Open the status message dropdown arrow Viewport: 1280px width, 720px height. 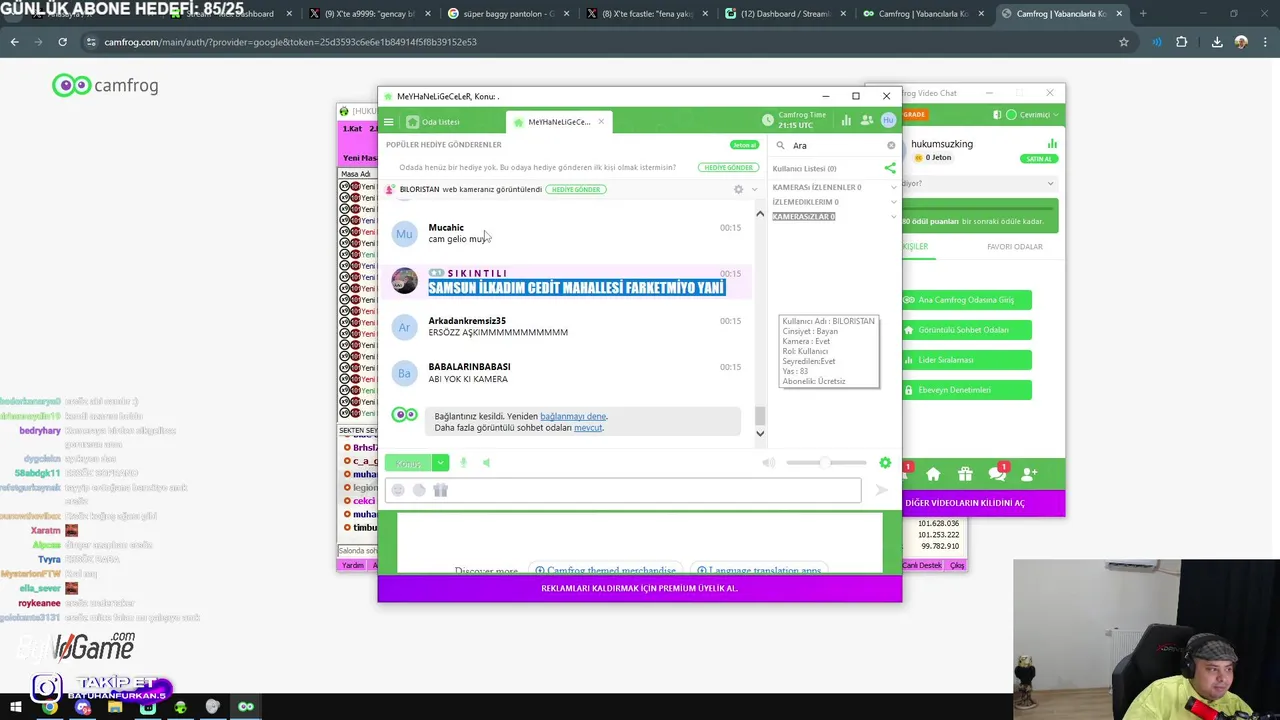point(1050,184)
